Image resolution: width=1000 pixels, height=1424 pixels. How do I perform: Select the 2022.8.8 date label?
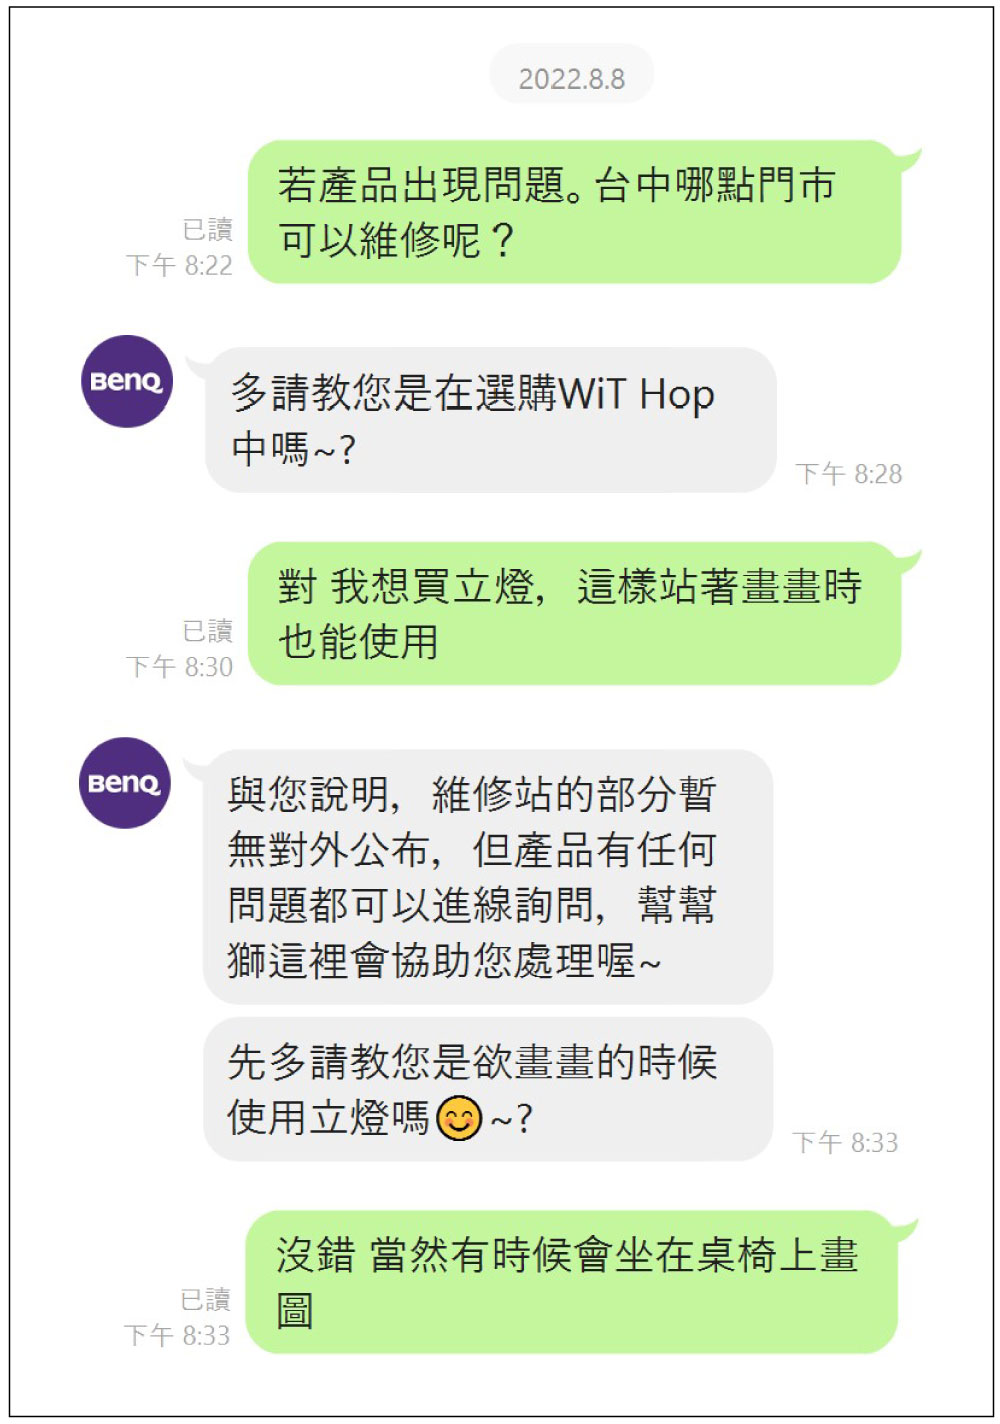pos(572,78)
